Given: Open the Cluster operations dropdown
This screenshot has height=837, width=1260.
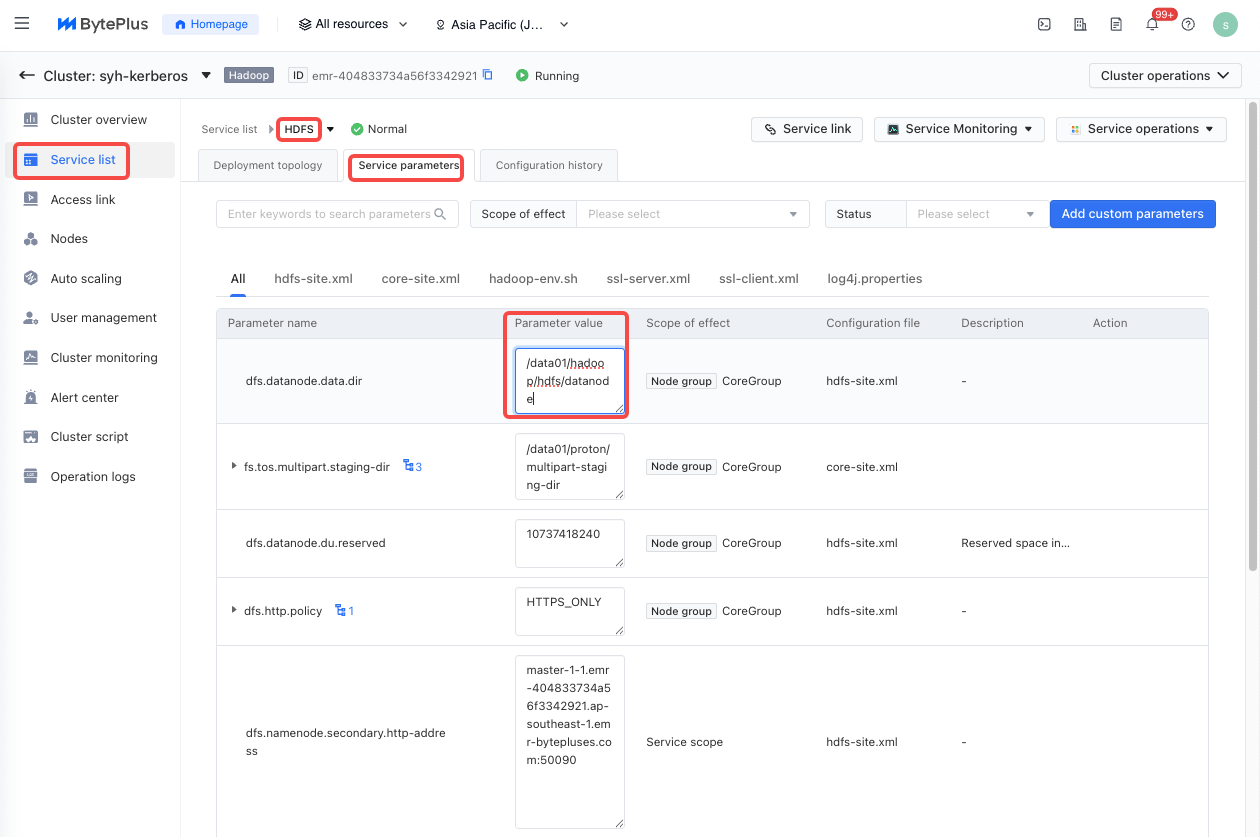Looking at the screenshot, I should (1164, 76).
